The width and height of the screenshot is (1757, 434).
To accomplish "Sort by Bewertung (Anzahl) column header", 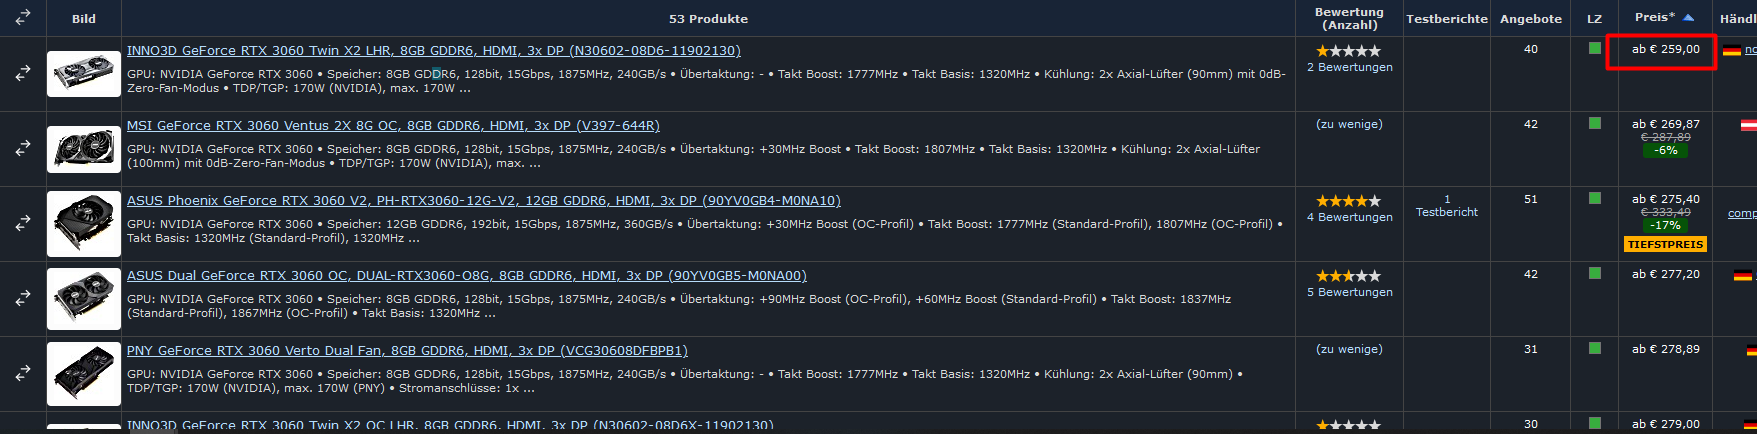I will pyautogui.click(x=1349, y=18).
